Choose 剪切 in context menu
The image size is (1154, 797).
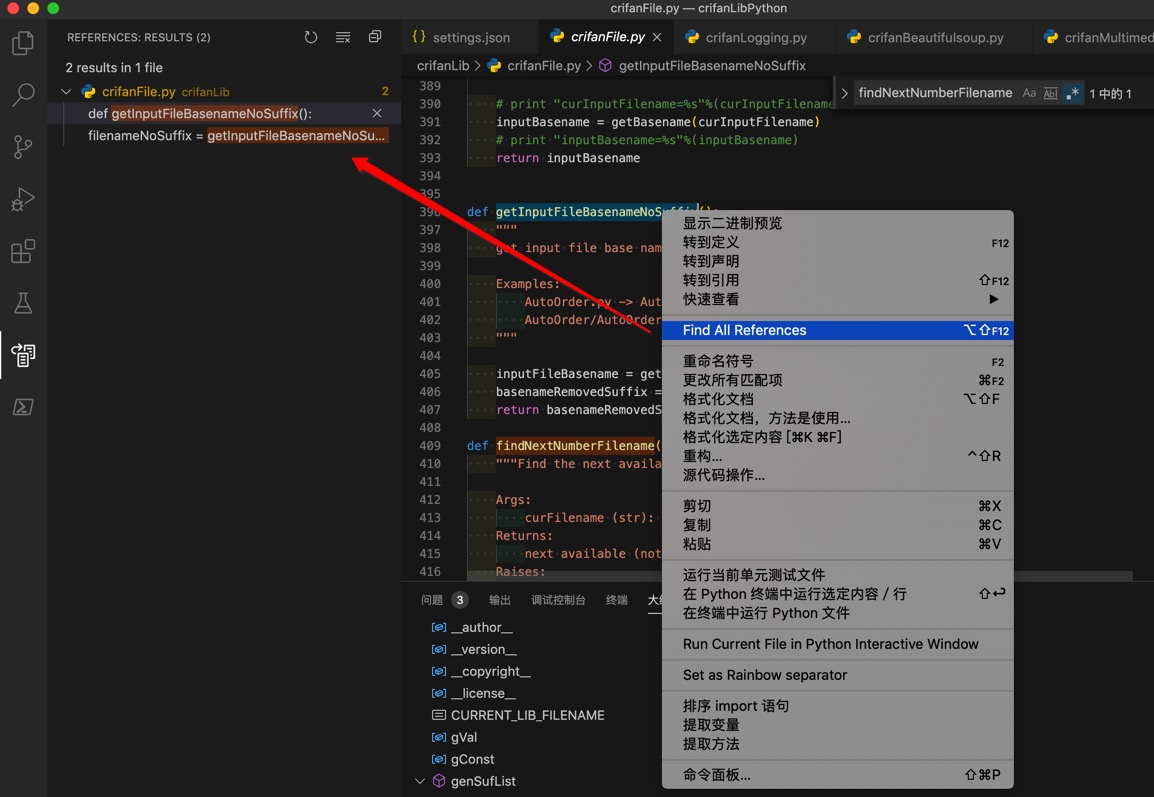click(838, 506)
